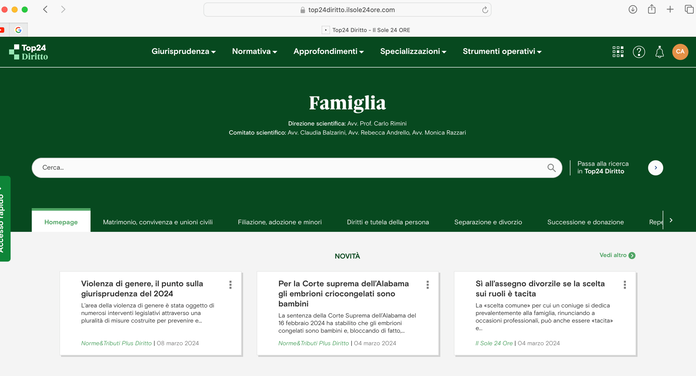Open the YouTube favorite icon
This screenshot has height=376, width=696.
tap(2, 30)
